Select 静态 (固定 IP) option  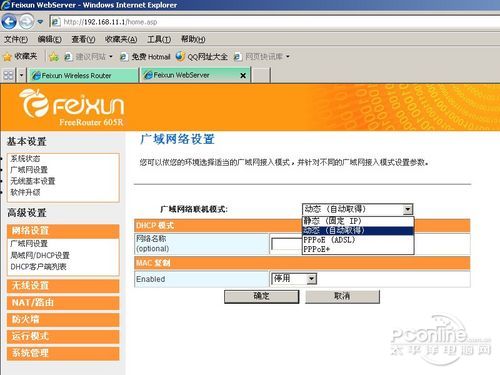[358, 221]
